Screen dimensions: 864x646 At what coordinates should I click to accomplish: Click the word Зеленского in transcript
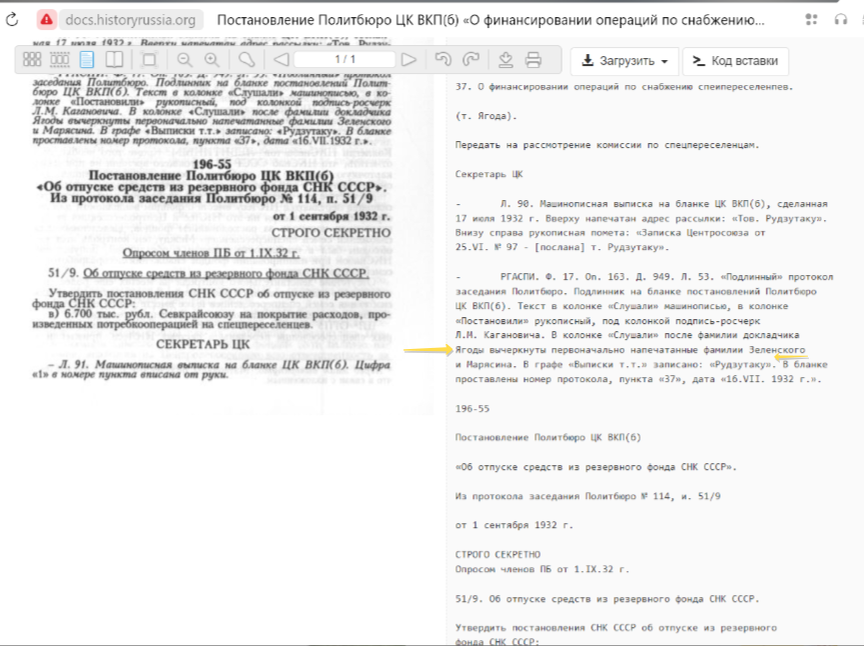coord(777,350)
